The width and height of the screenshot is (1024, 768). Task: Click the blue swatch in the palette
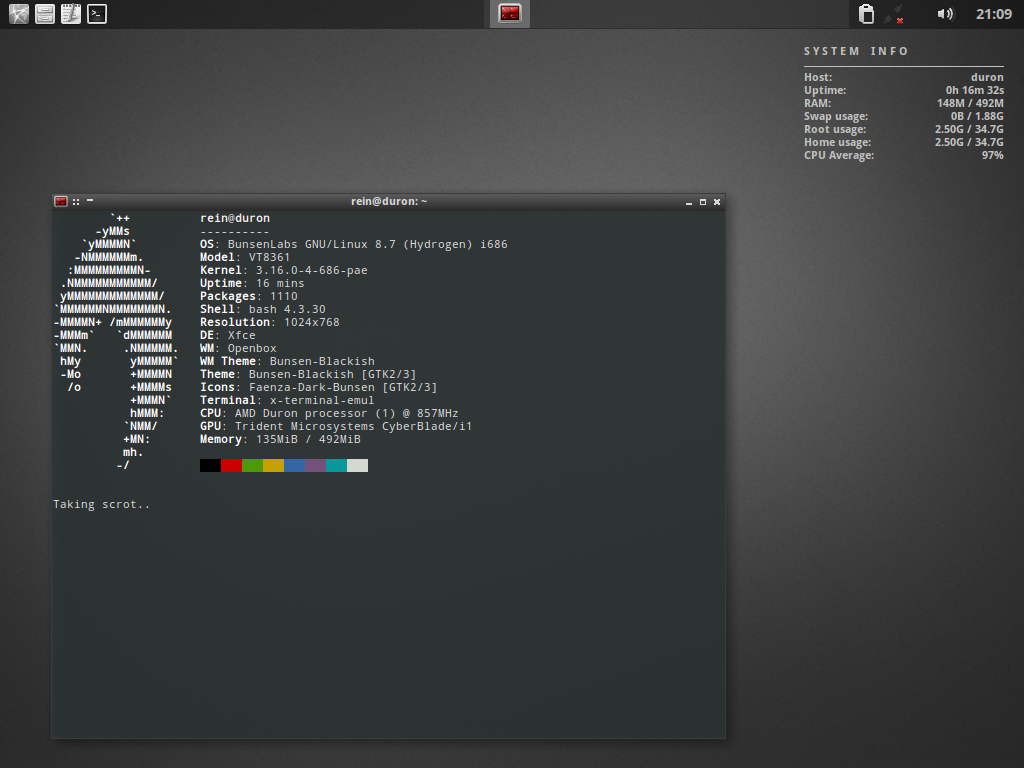(294, 466)
